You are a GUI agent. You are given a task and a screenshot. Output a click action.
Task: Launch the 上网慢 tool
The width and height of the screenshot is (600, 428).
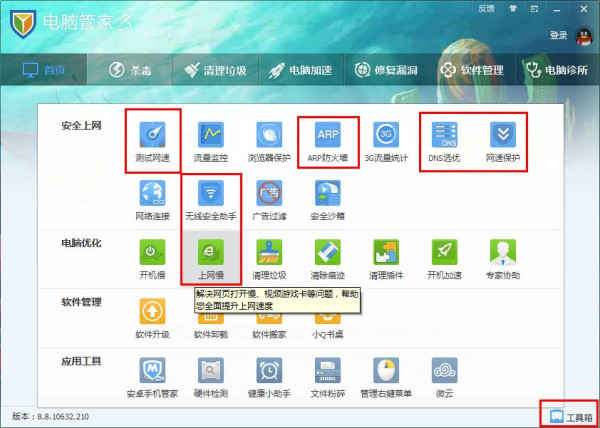click(x=211, y=259)
